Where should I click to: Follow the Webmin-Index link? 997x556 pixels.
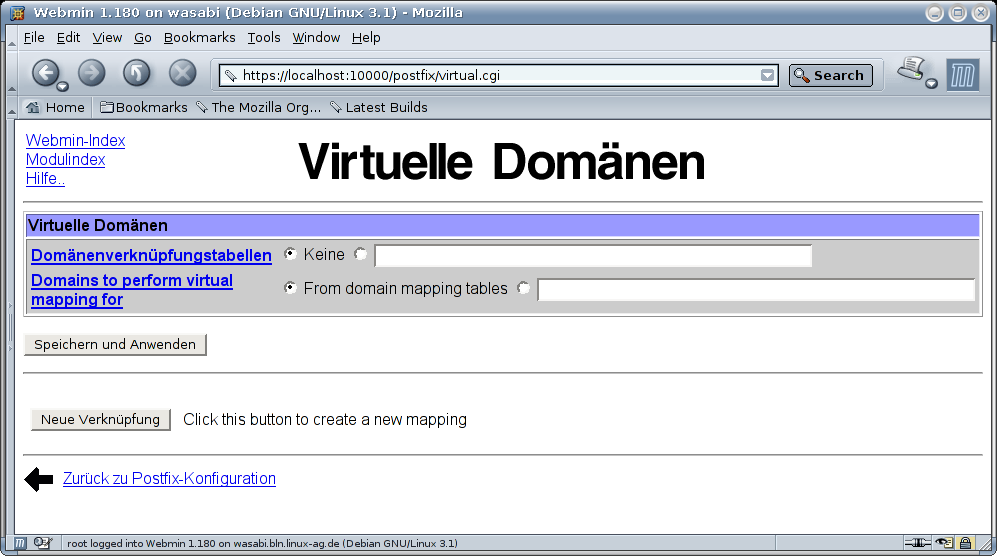tap(75, 141)
